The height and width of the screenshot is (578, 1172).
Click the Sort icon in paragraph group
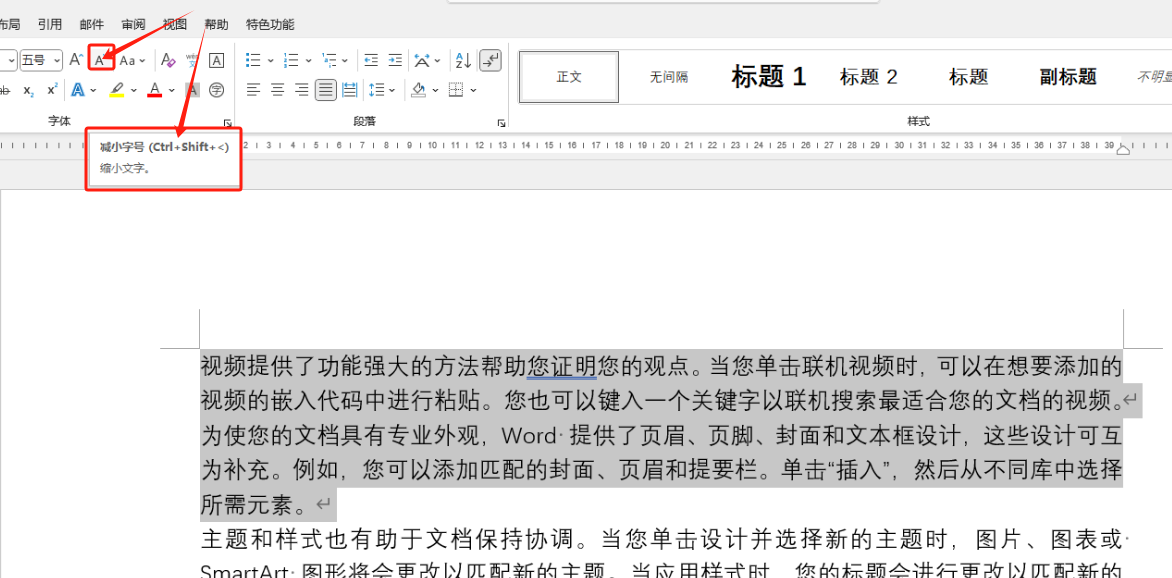click(x=462, y=60)
